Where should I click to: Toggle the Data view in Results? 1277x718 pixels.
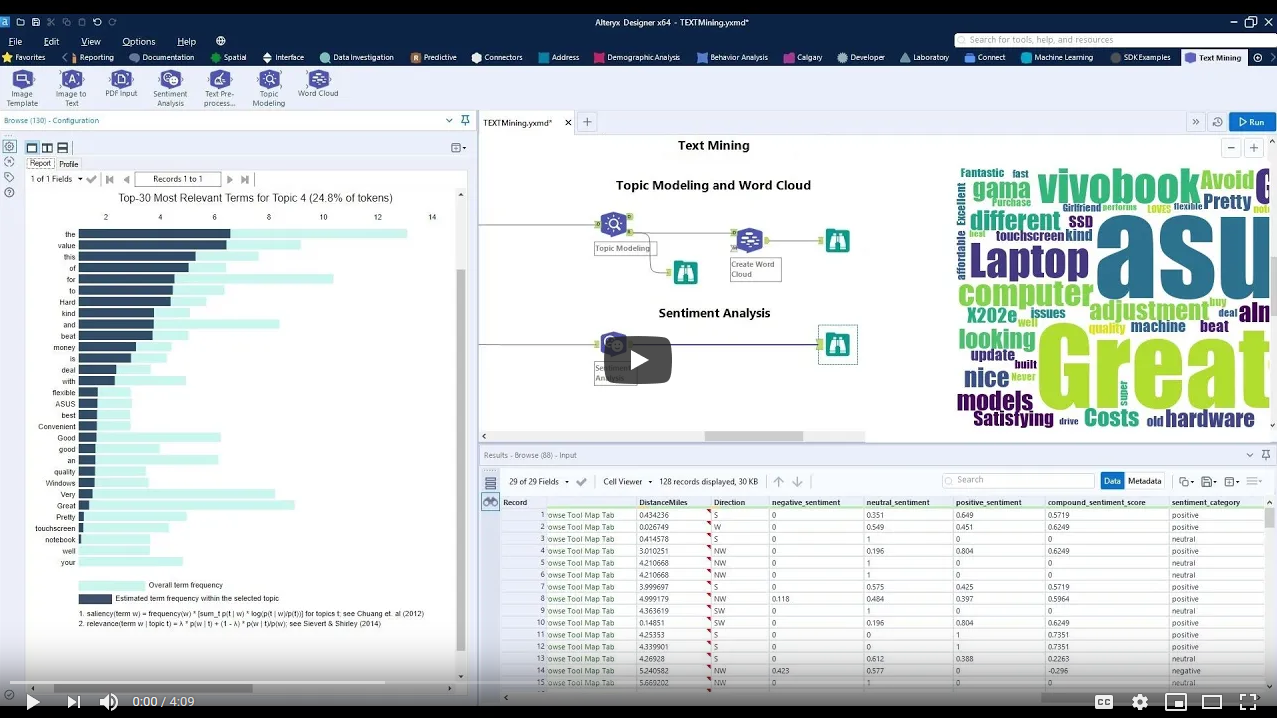coord(1112,481)
